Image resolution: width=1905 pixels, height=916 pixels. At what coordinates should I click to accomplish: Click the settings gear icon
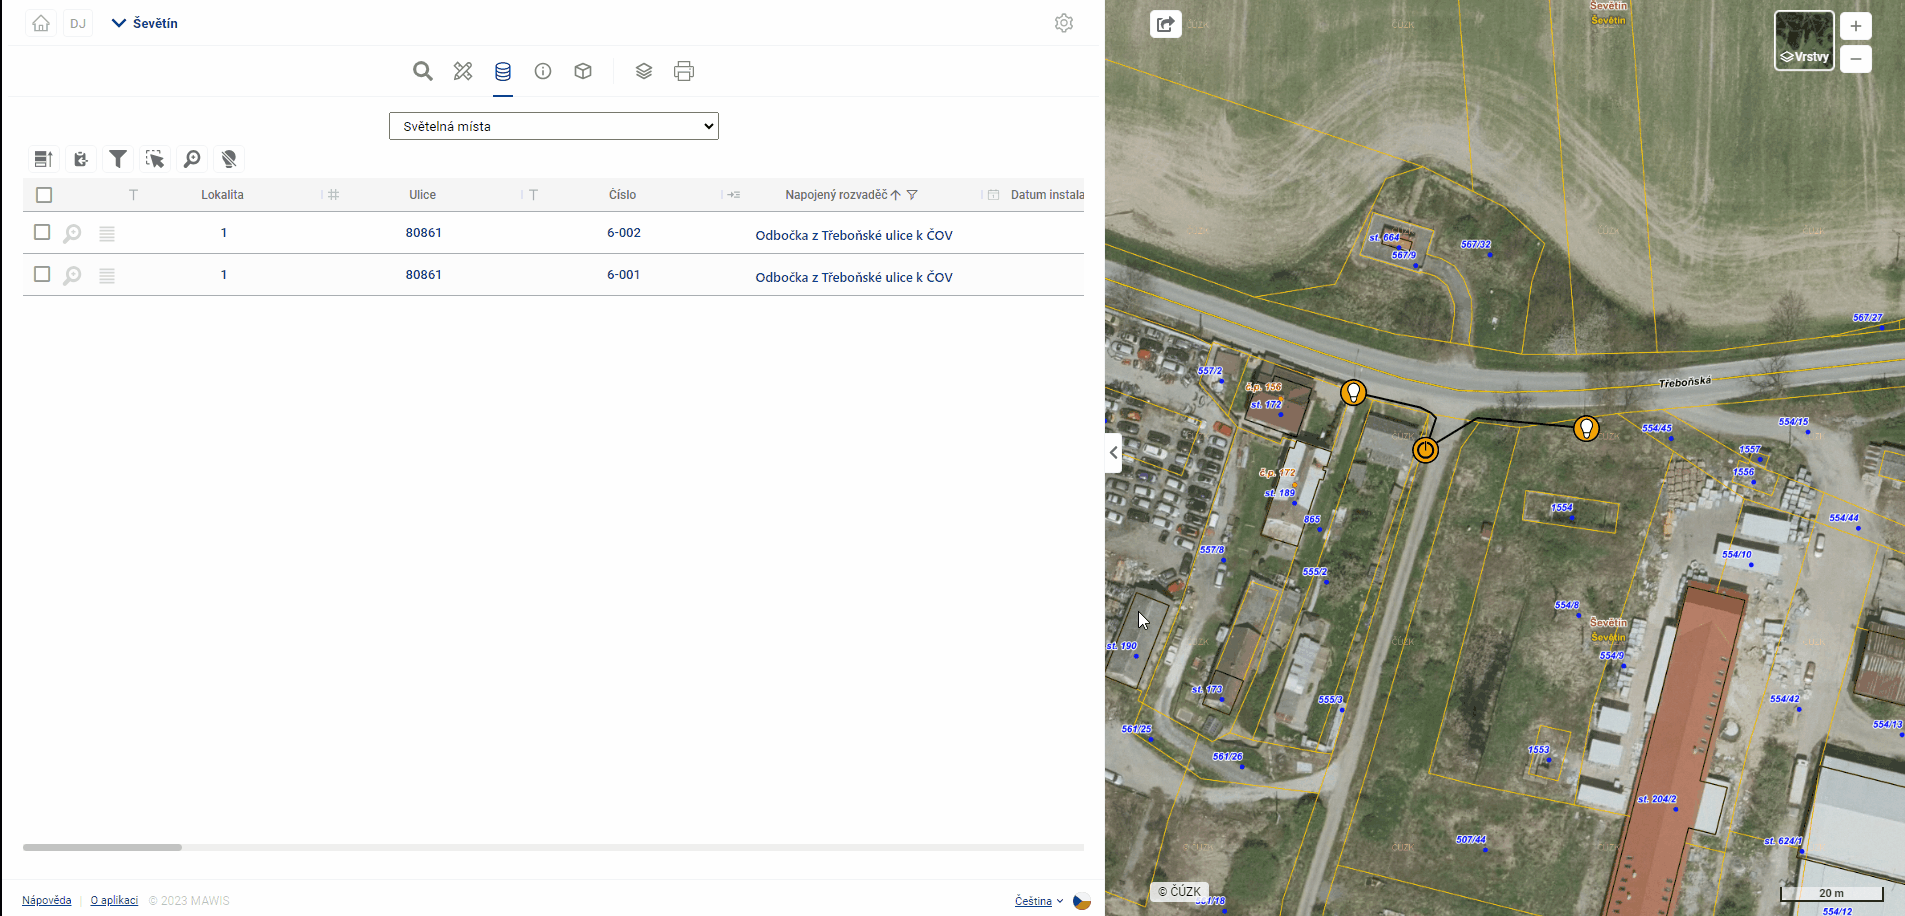tap(1064, 23)
